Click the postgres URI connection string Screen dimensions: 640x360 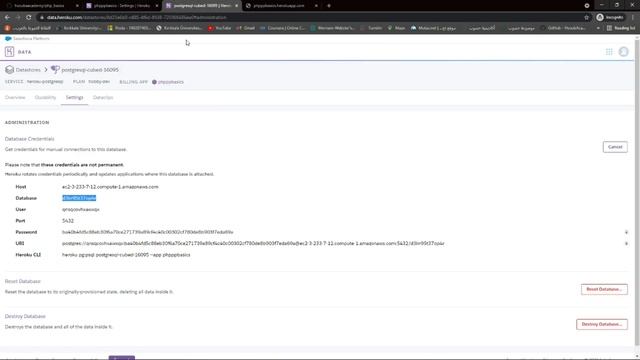click(x=253, y=244)
